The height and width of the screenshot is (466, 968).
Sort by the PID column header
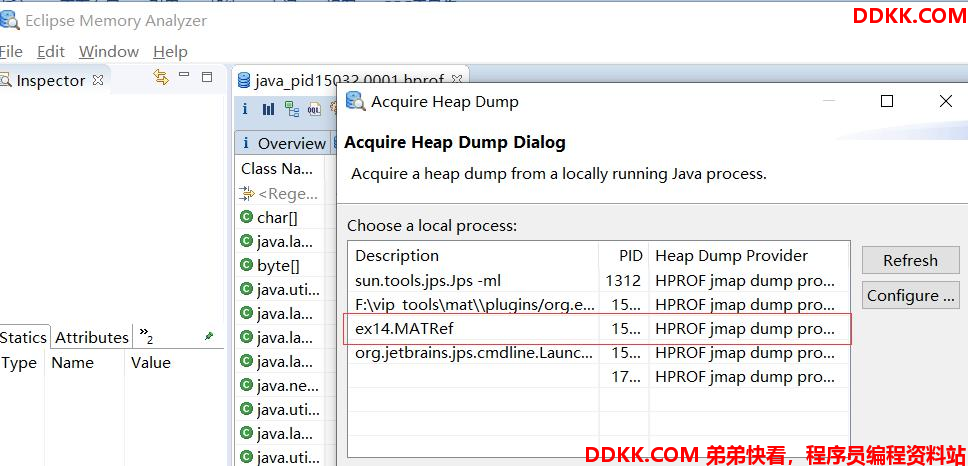click(x=624, y=256)
